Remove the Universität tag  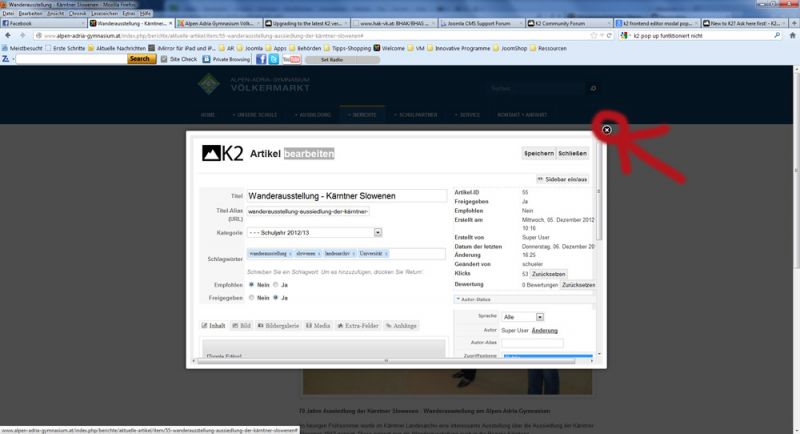[x=386, y=253]
